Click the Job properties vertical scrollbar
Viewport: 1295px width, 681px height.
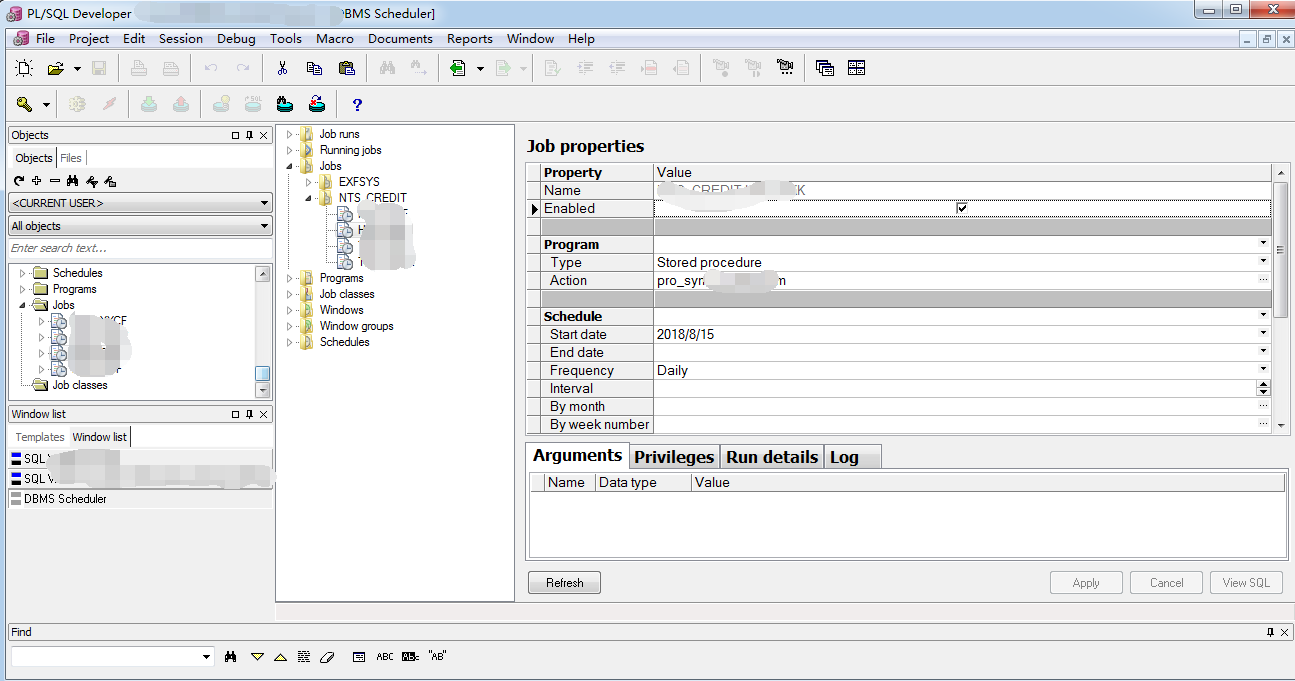[x=1281, y=298]
